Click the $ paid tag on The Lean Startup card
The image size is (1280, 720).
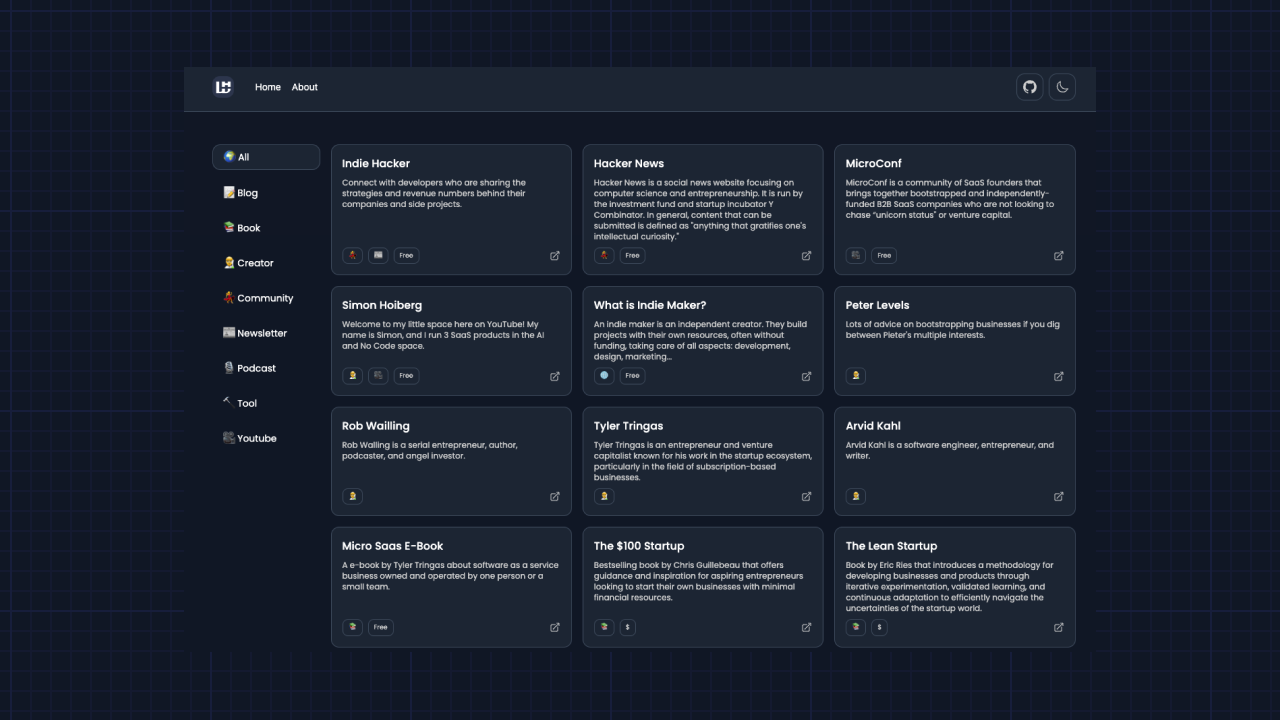tap(879, 628)
